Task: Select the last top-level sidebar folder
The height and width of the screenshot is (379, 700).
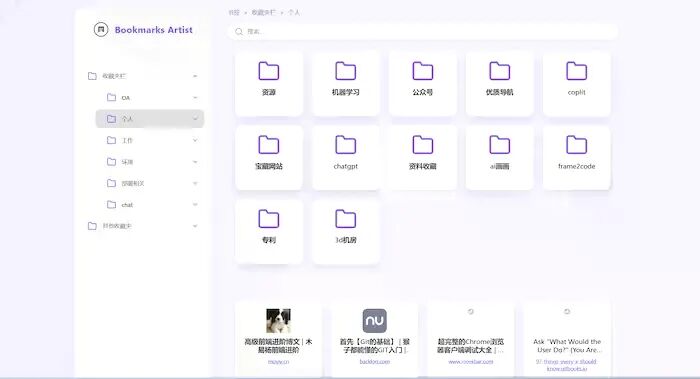Action: [143, 226]
